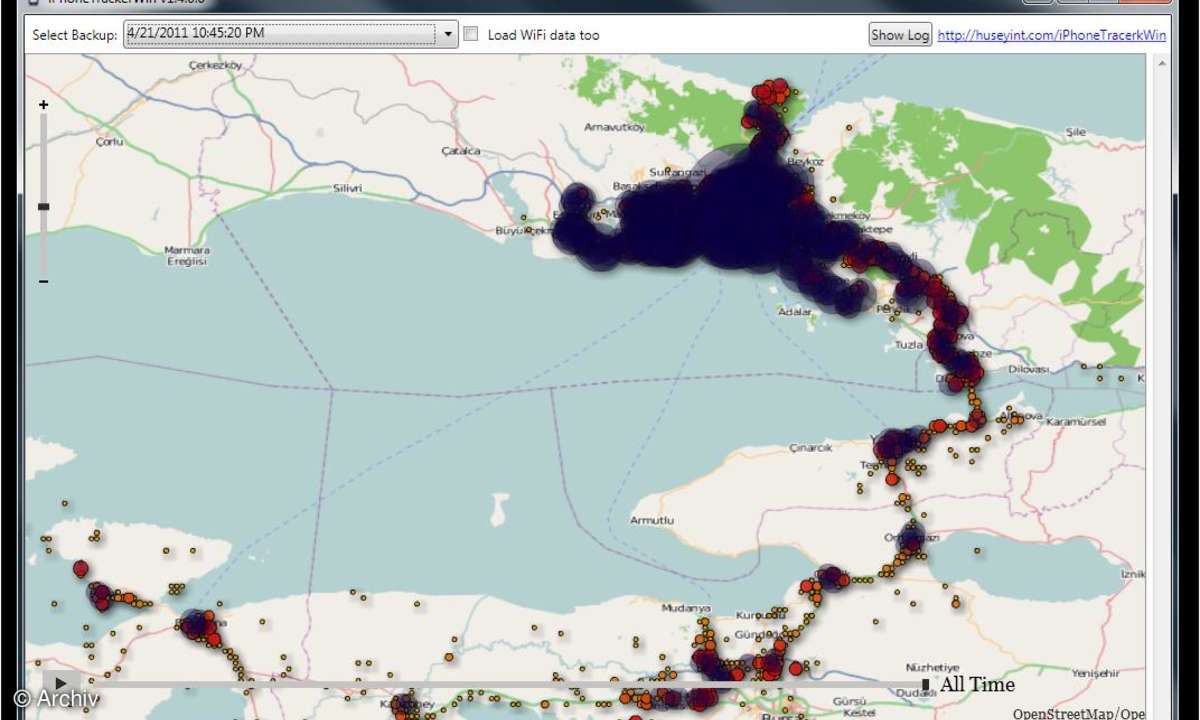Click the Arnavutköy map label

pos(614,127)
